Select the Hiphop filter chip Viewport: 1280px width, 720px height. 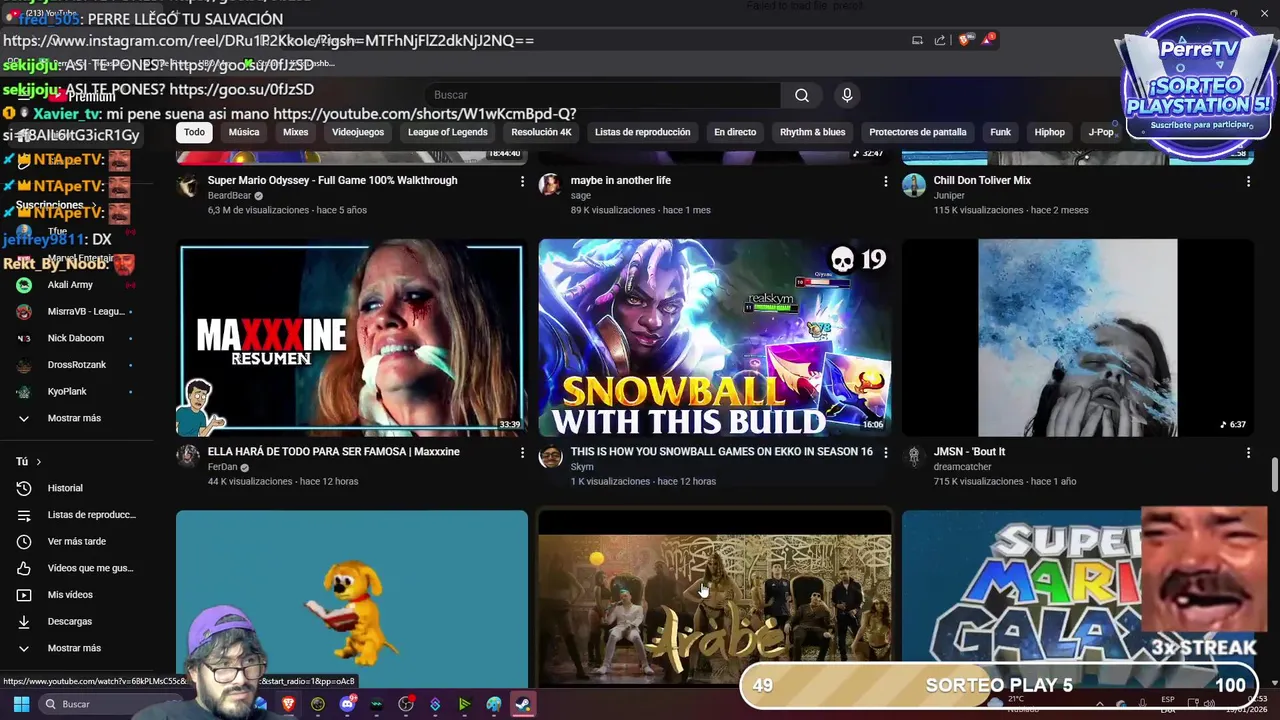1049,132
